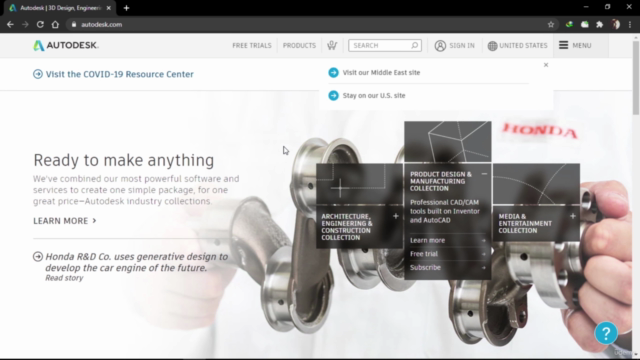Image resolution: width=640 pixels, height=360 pixels.
Task: Click the site lock icon in address bar
Action: 74,24
